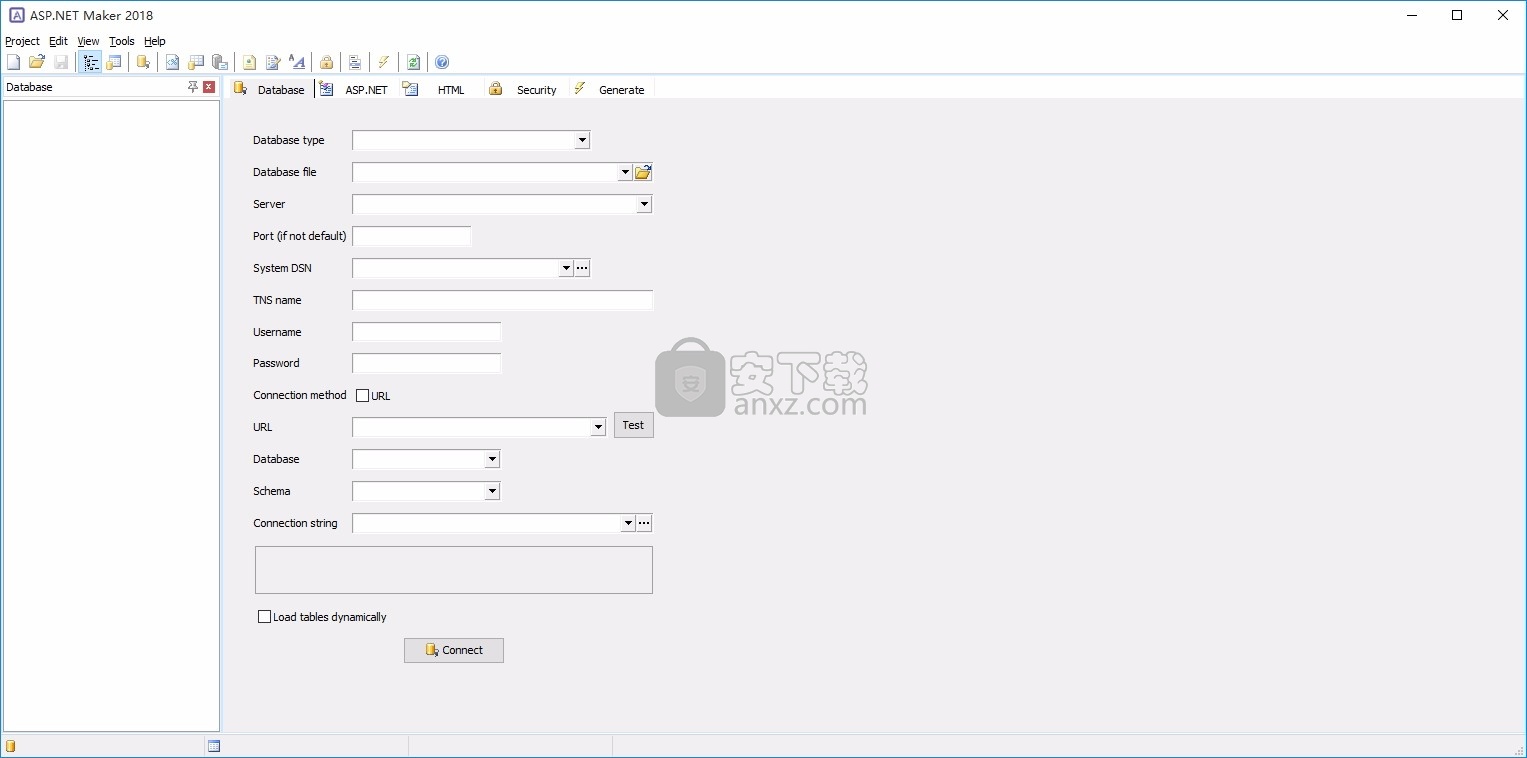Click the menu editor toolbar icon
The image size is (1527, 758).
point(355,62)
